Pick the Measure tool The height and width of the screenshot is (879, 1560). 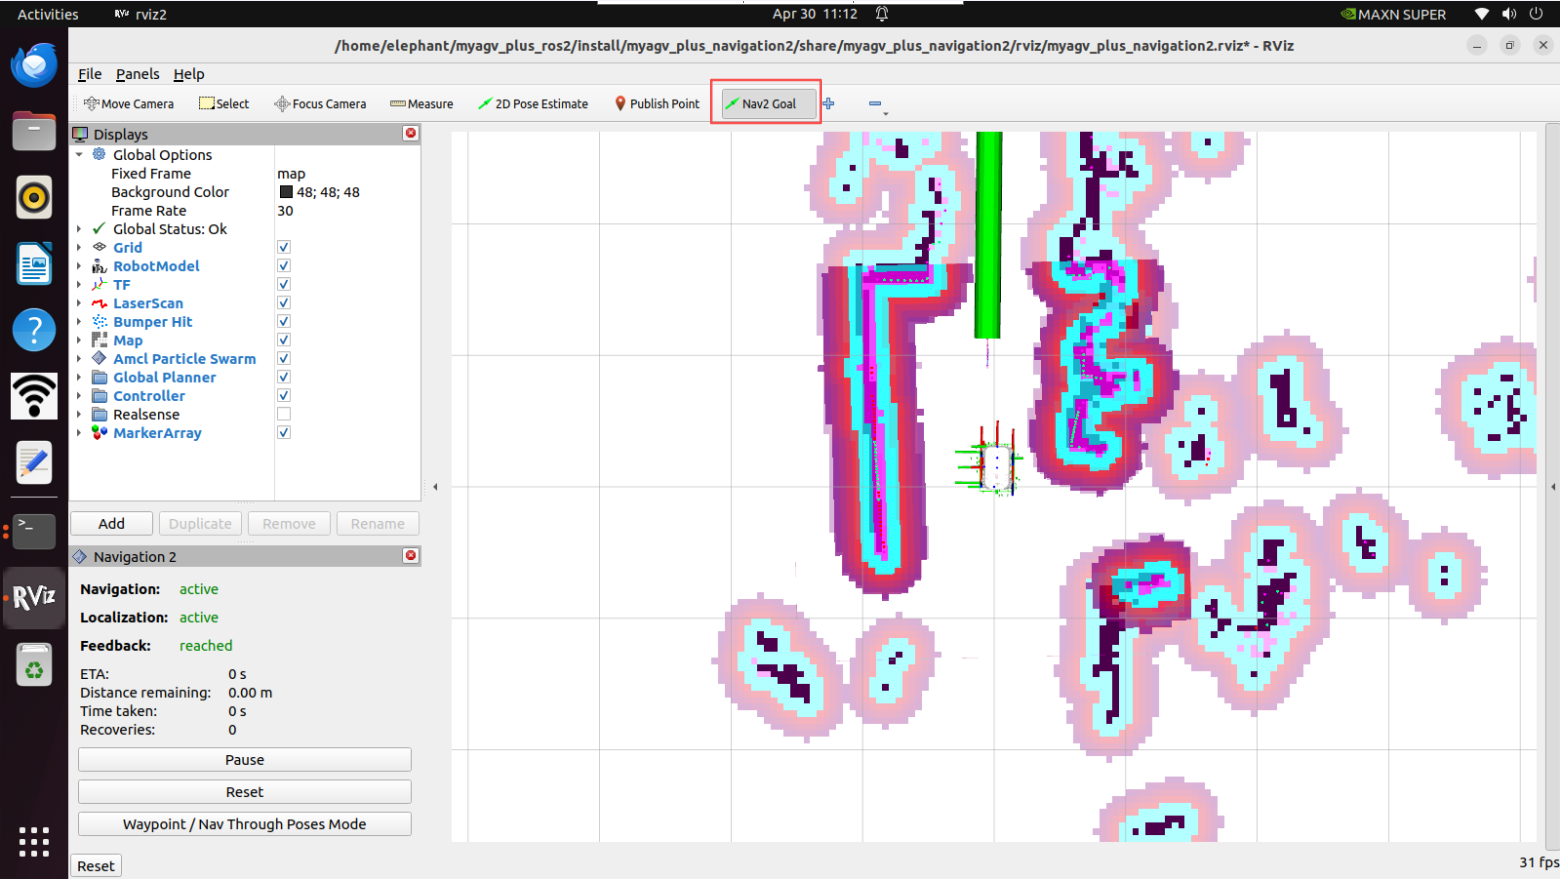pos(421,104)
